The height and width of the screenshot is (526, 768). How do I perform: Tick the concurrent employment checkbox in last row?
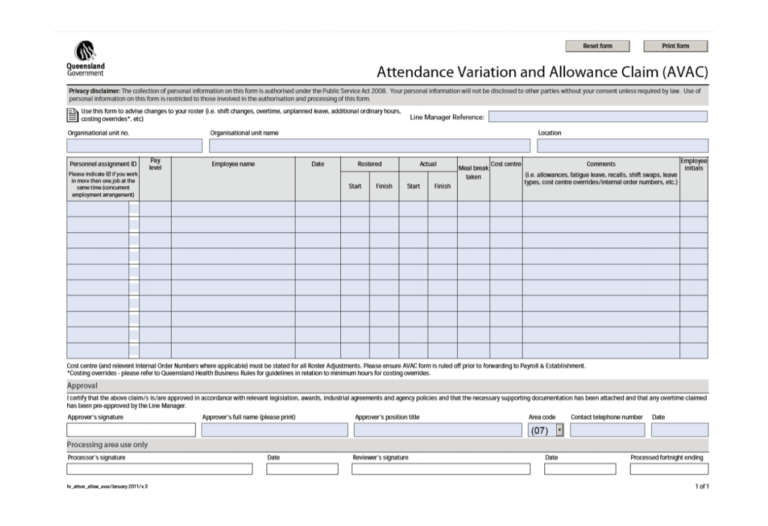[x=133, y=350]
